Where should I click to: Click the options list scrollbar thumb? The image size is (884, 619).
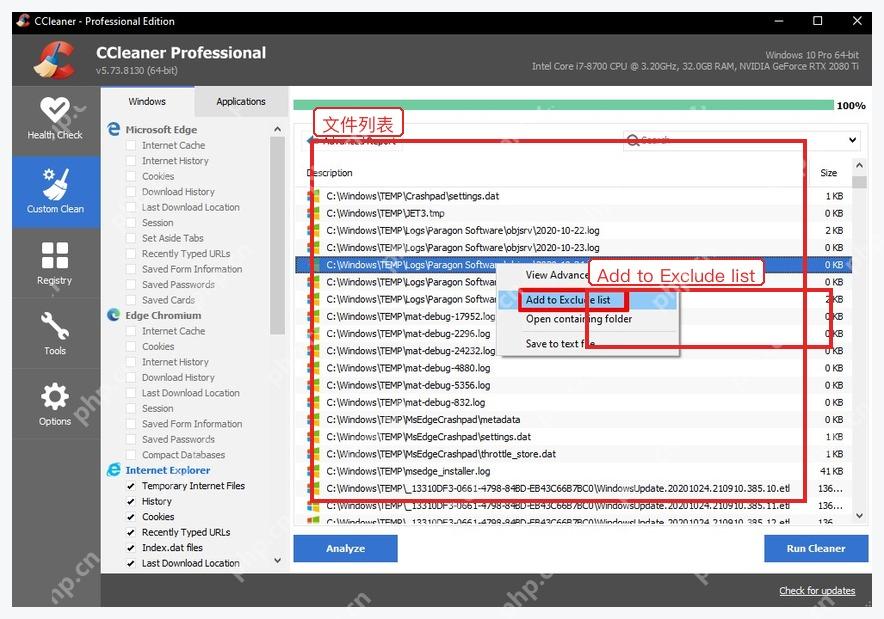coord(277,235)
